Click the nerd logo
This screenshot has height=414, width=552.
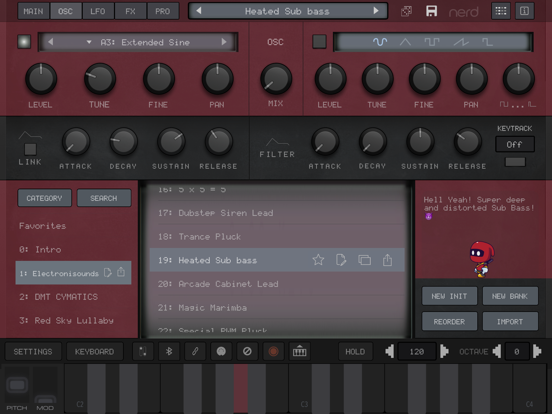[464, 13]
